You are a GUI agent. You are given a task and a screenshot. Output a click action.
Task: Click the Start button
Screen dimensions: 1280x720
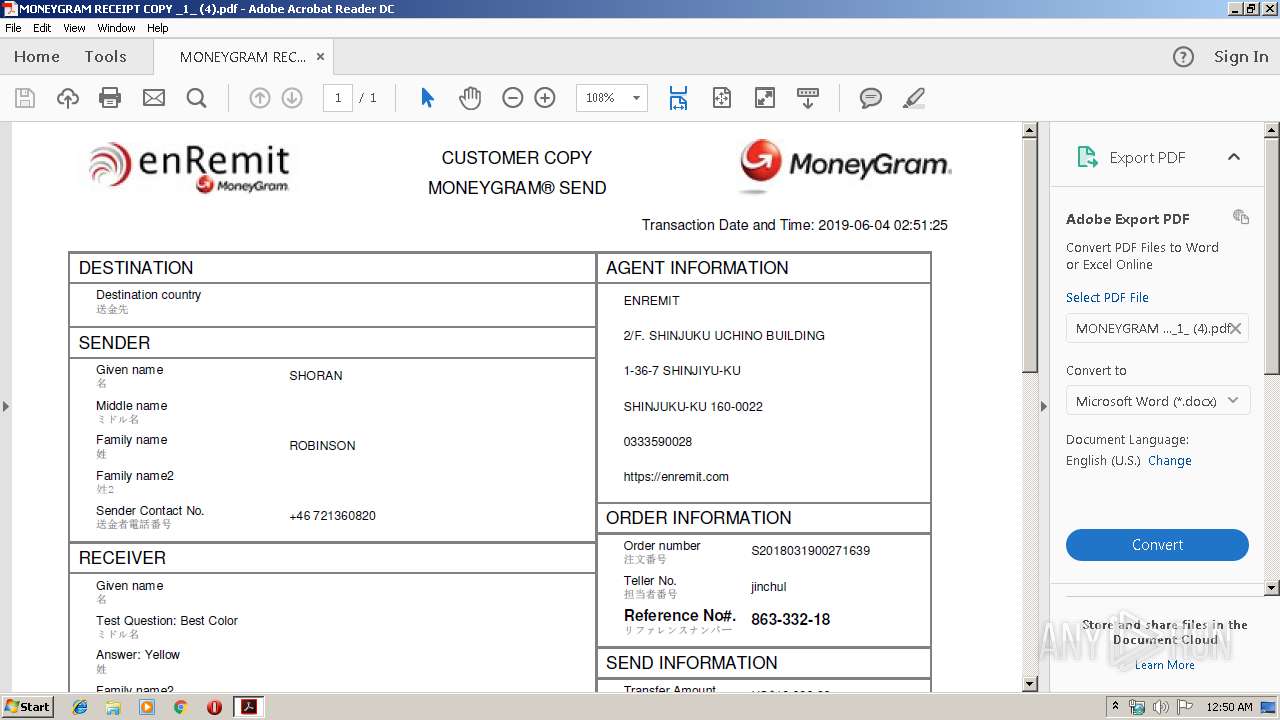point(28,706)
